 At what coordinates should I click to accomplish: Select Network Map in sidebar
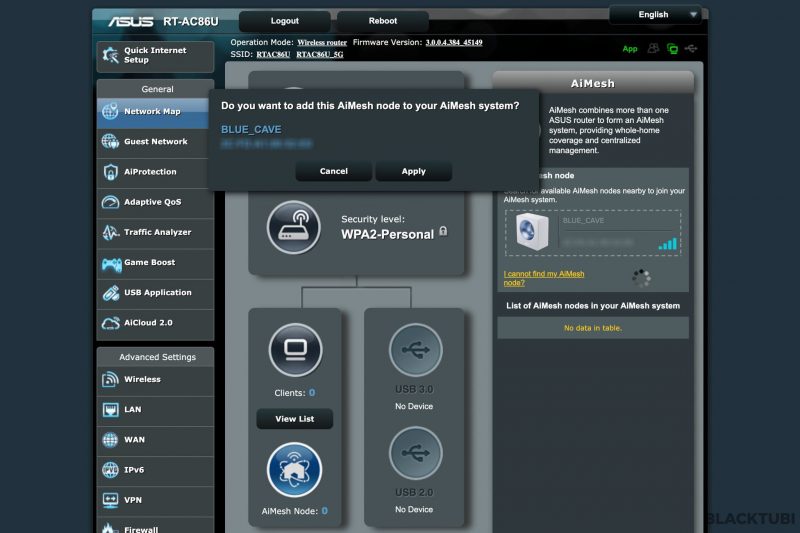[x=155, y=111]
